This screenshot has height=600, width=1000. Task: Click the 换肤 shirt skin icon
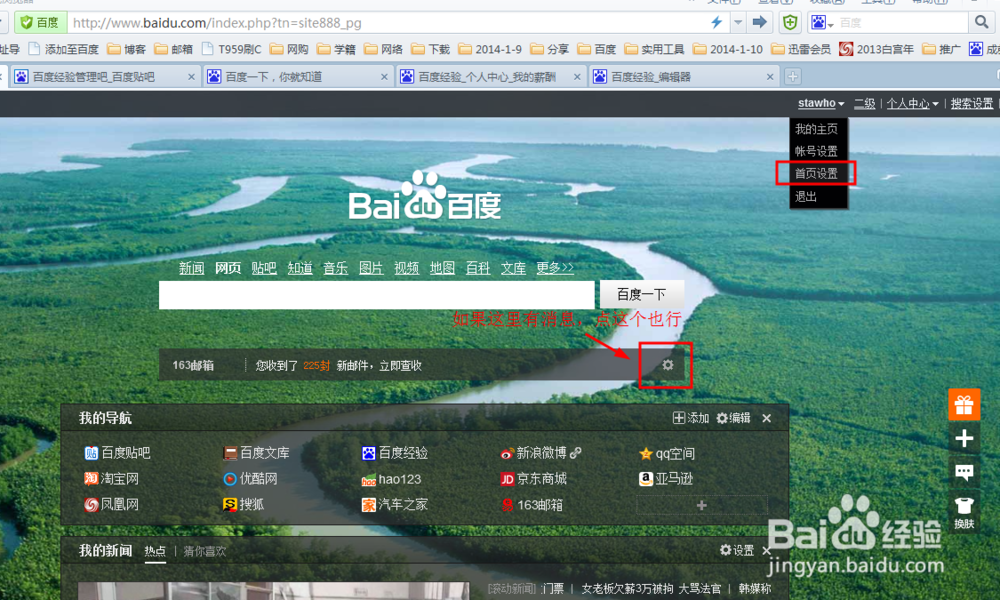[x=964, y=513]
